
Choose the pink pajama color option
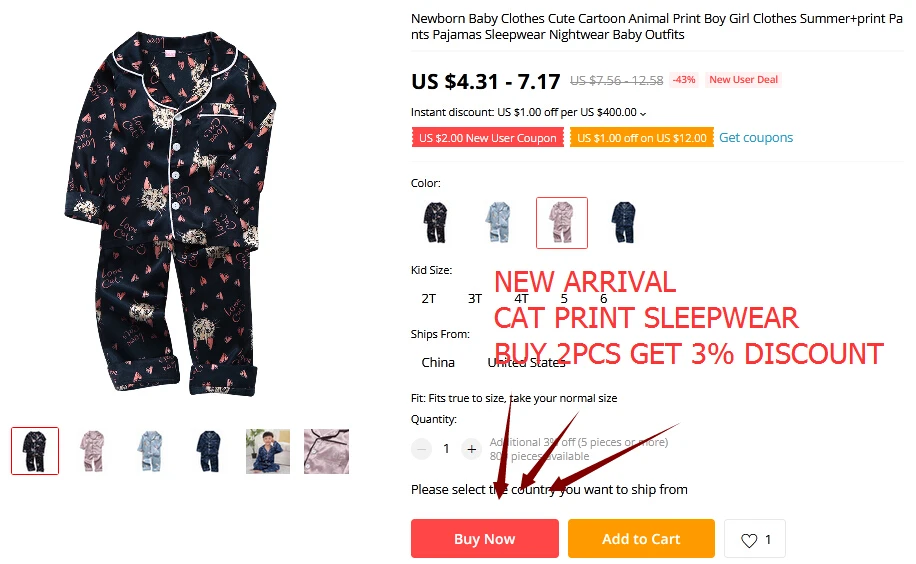click(x=562, y=223)
